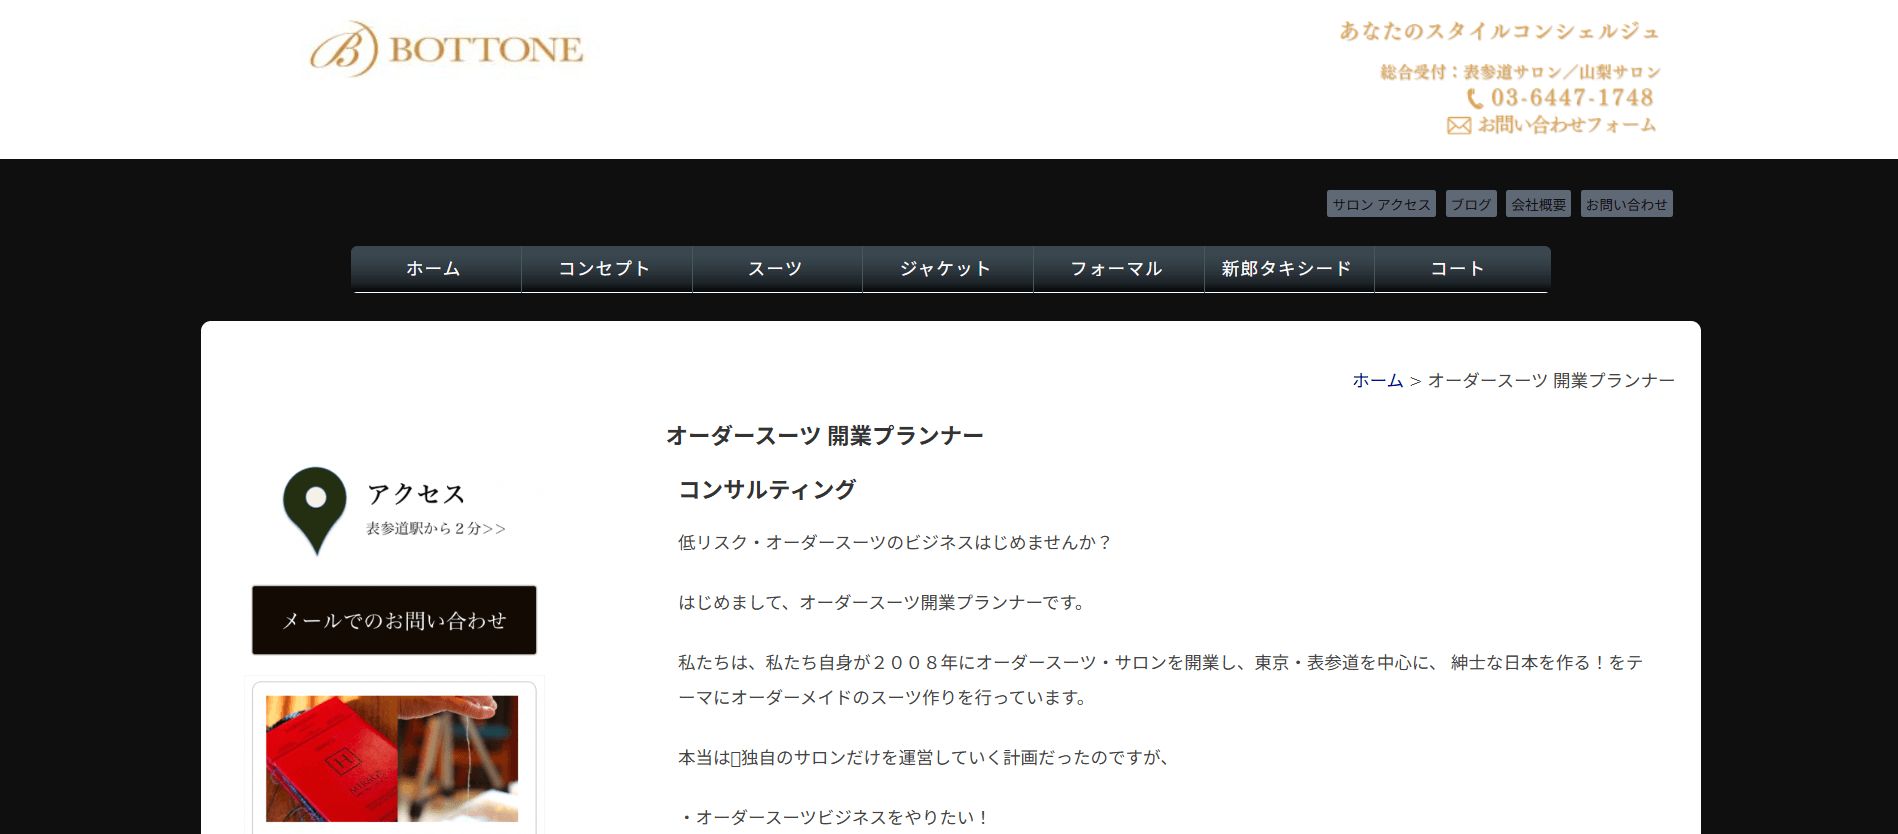This screenshot has width=1898, height=834.
Task: Click the dark お問い合わせ button
Action: (x=1626, y=204)
